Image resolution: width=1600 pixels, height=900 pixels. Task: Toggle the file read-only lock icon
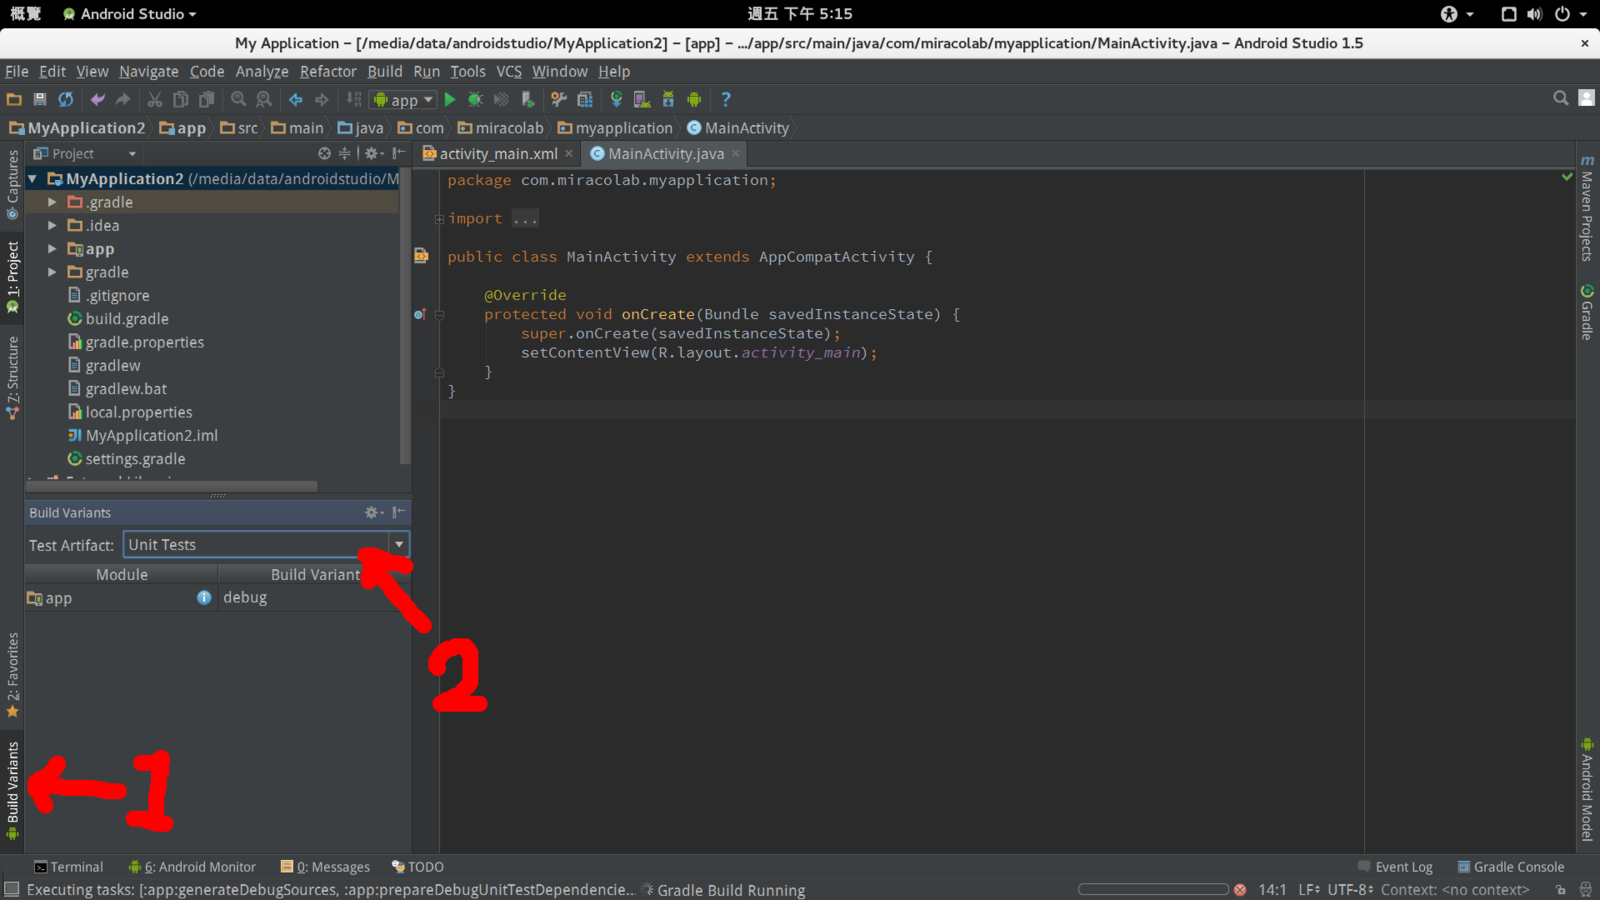point(1560,889)
